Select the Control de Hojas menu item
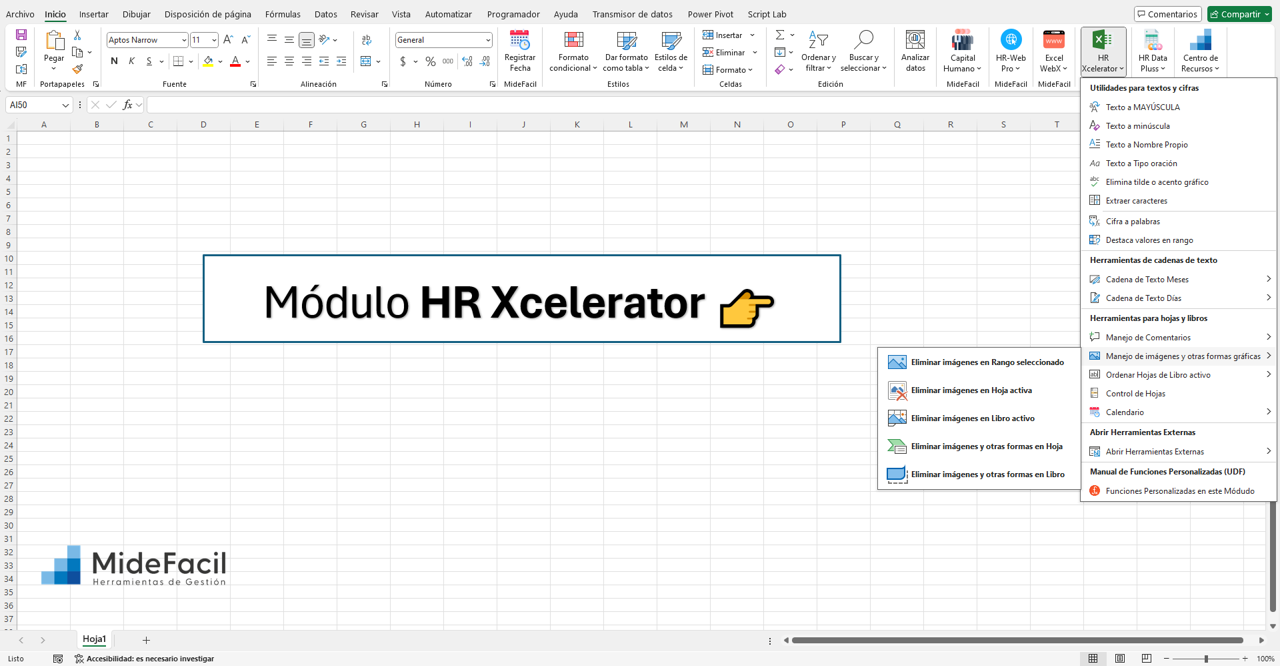The image size is (1280, 666). tap(1178, 393)
